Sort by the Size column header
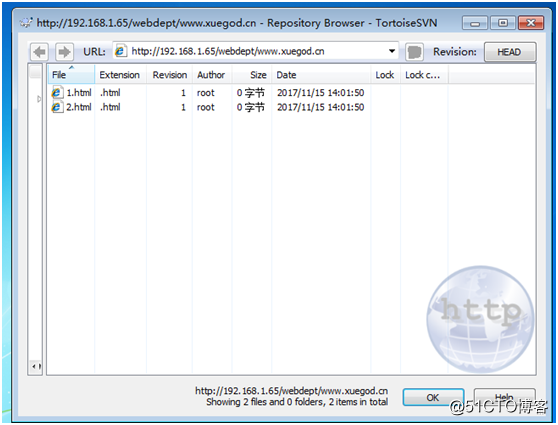The image size is (558, 425). click(252, 75)
